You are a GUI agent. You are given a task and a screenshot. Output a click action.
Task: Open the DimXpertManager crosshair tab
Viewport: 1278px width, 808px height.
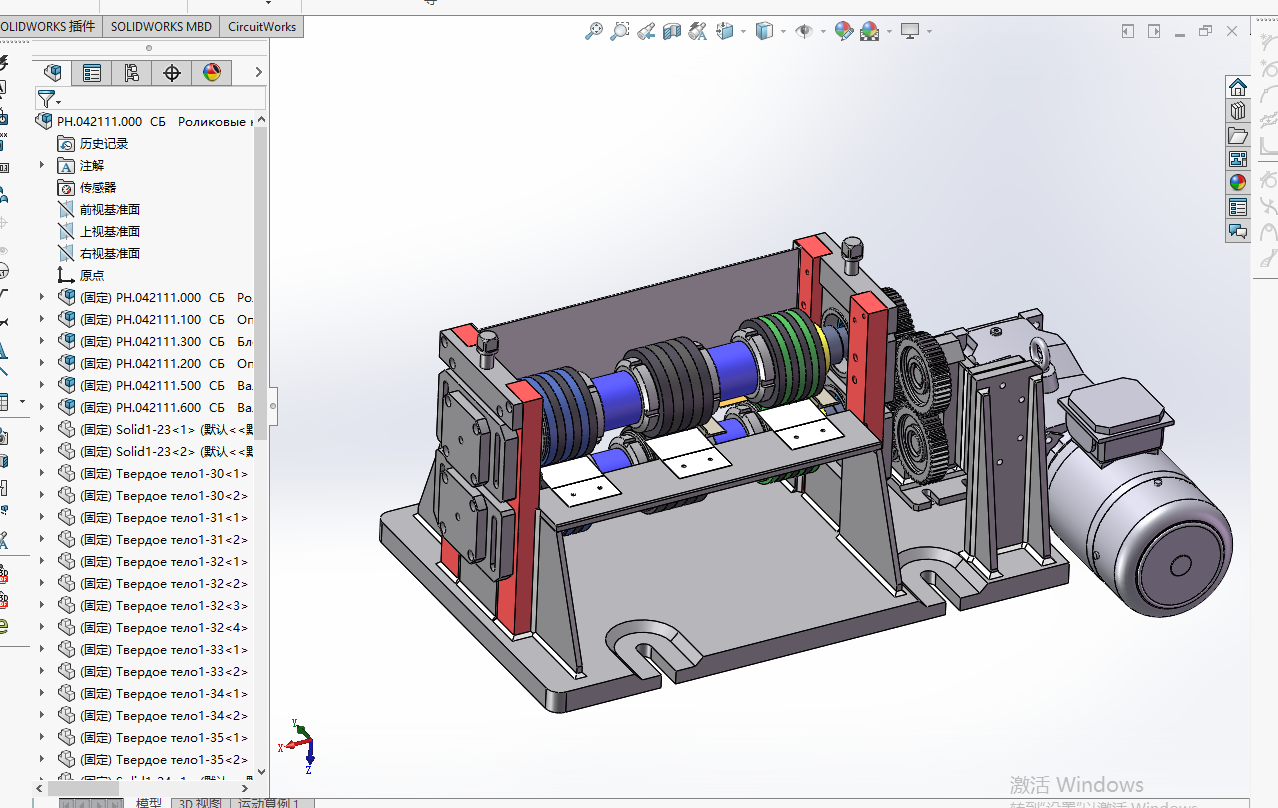coord(172,72)
